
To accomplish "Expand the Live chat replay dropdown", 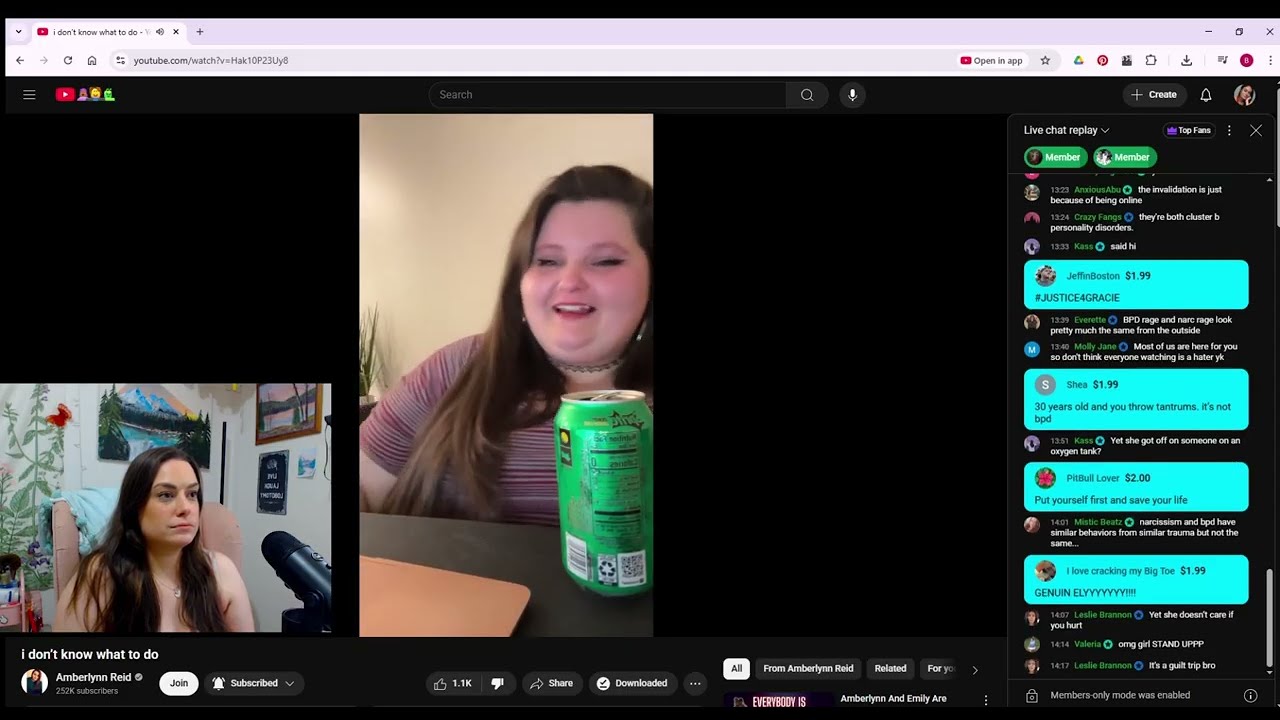I will (1066, 130).
